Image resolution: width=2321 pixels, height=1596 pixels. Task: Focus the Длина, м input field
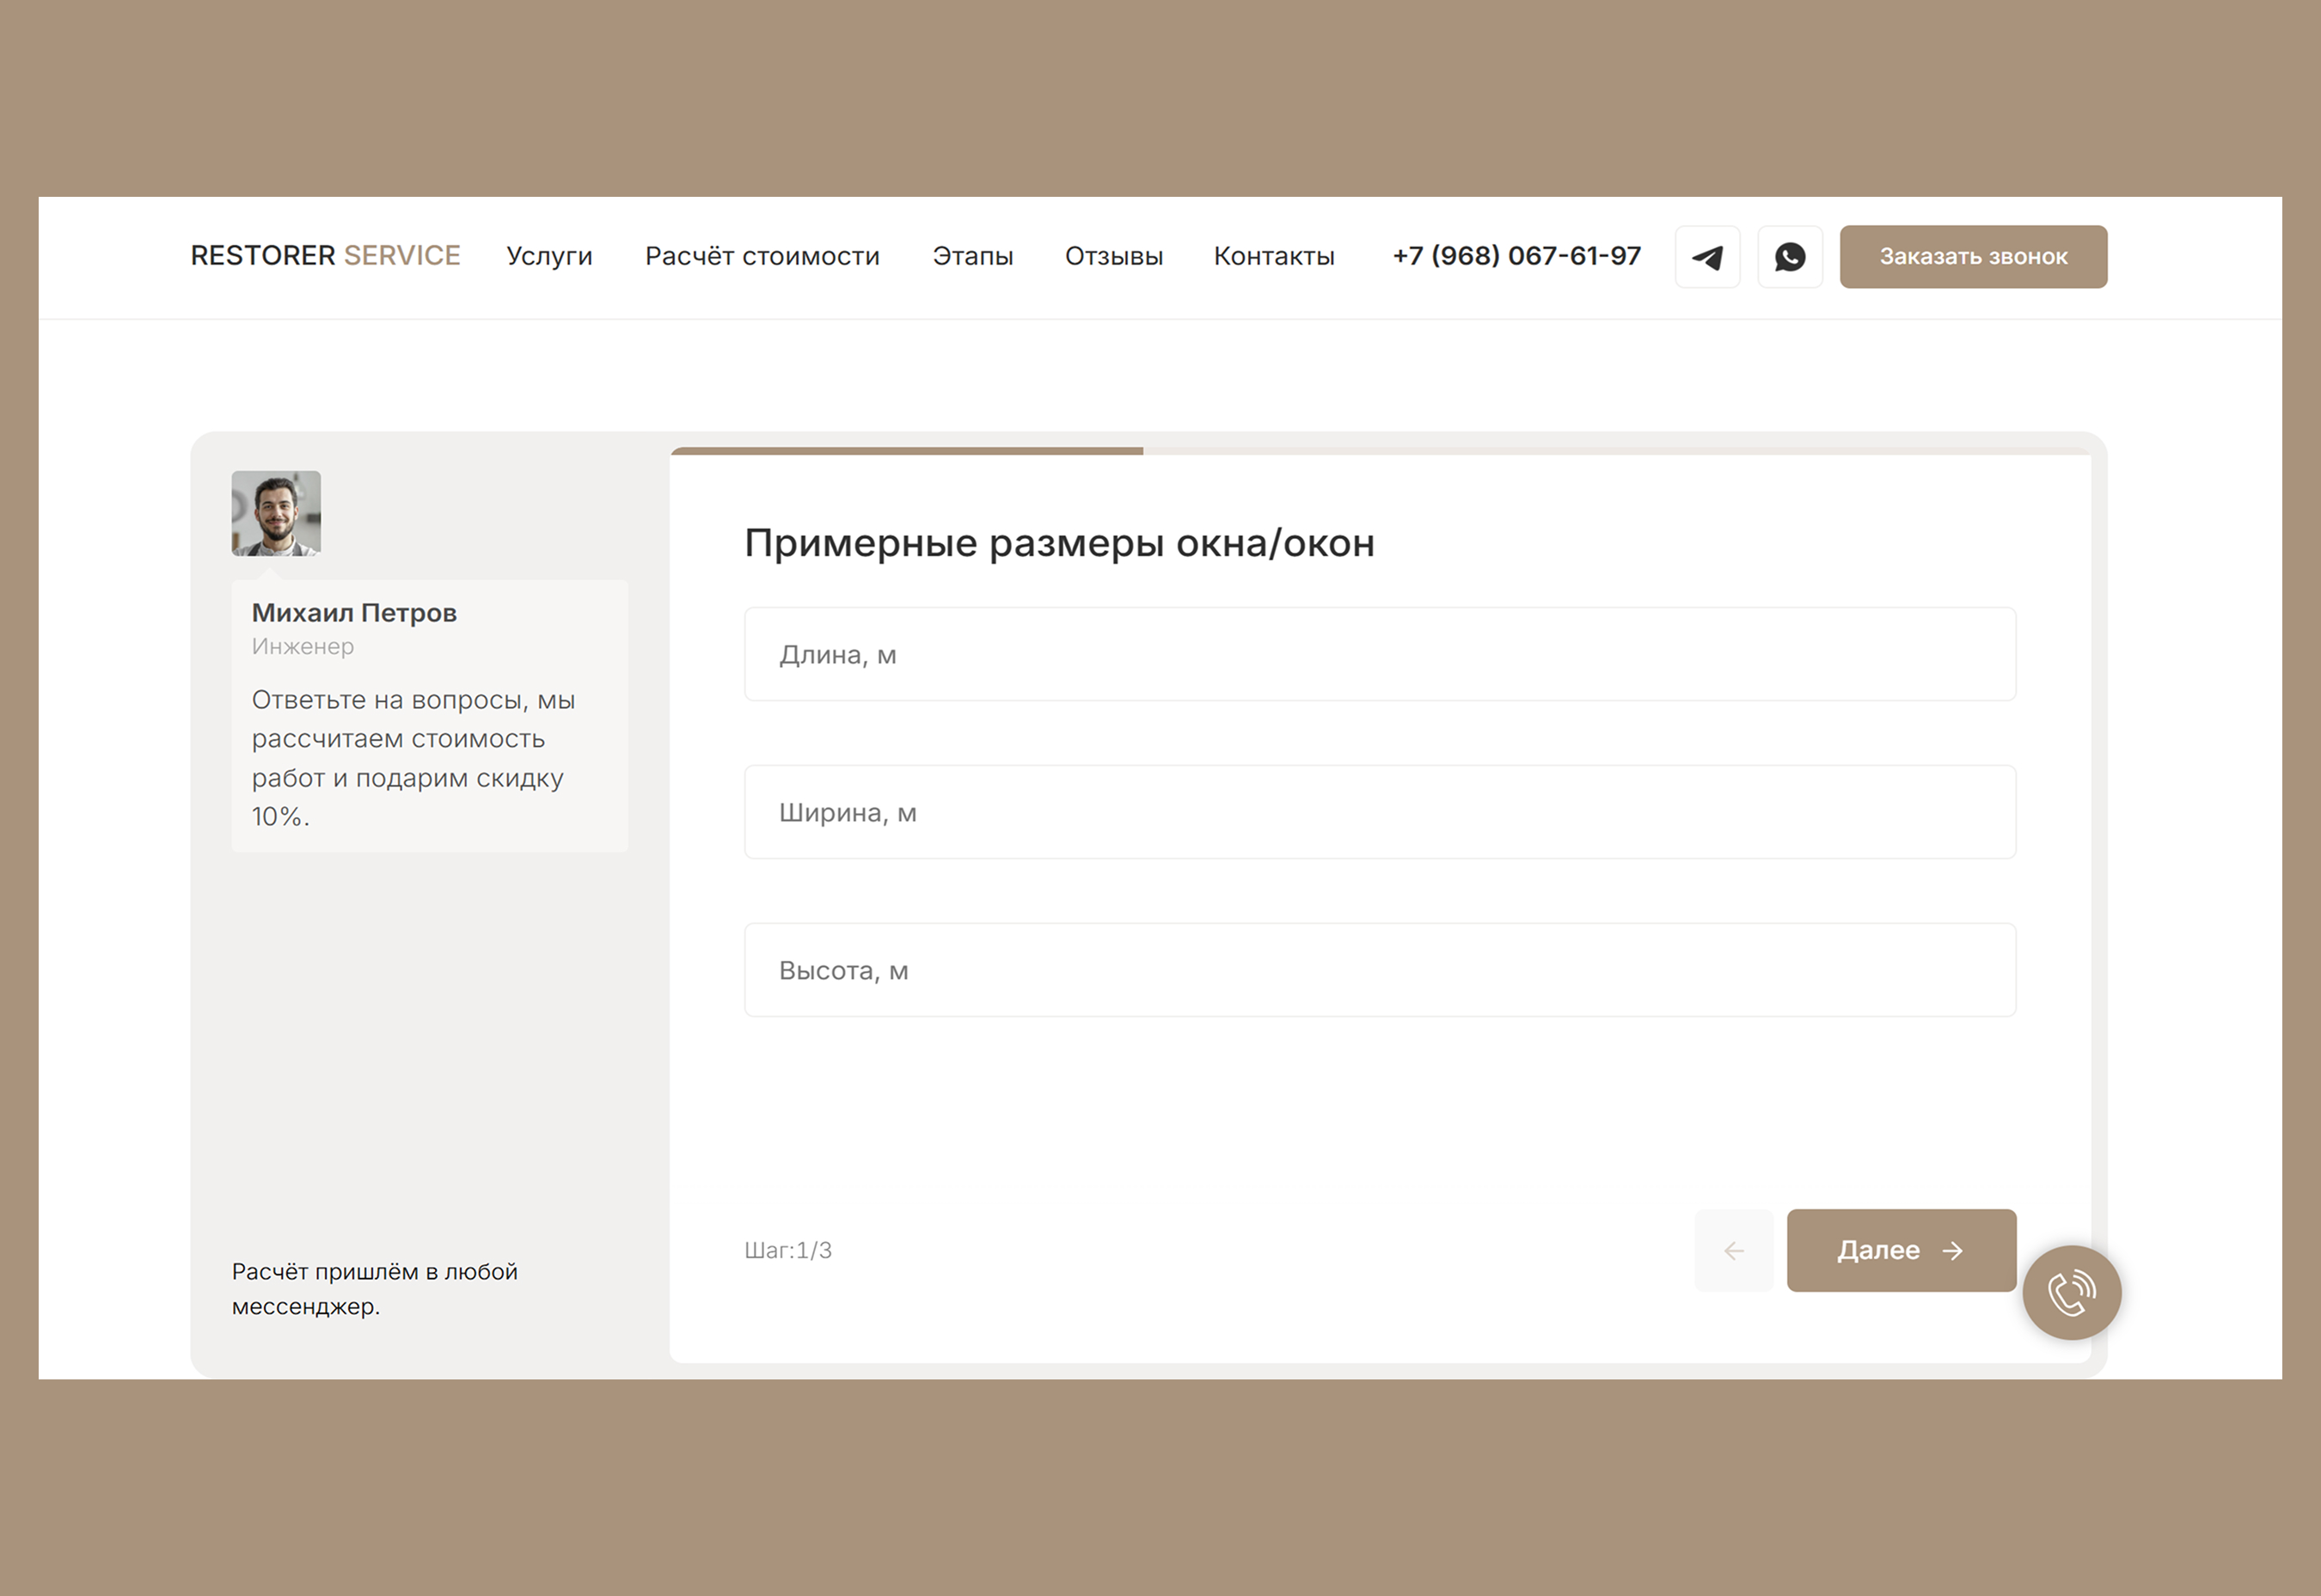click(1379, 654)
